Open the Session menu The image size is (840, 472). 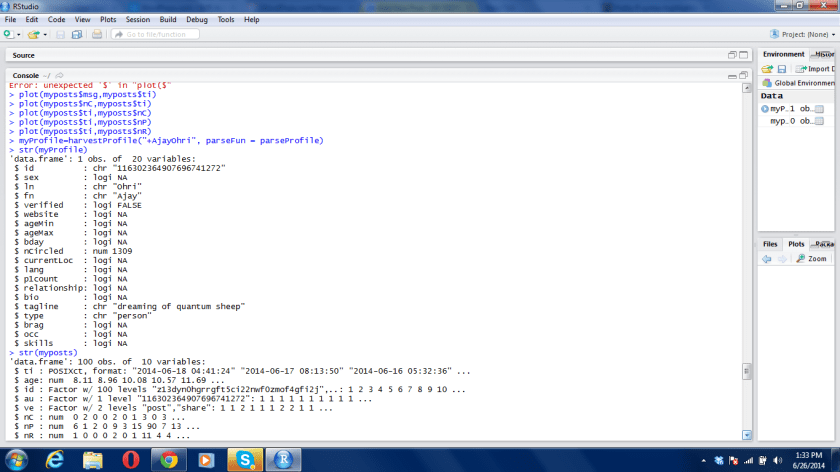click(x=138, y=19)
